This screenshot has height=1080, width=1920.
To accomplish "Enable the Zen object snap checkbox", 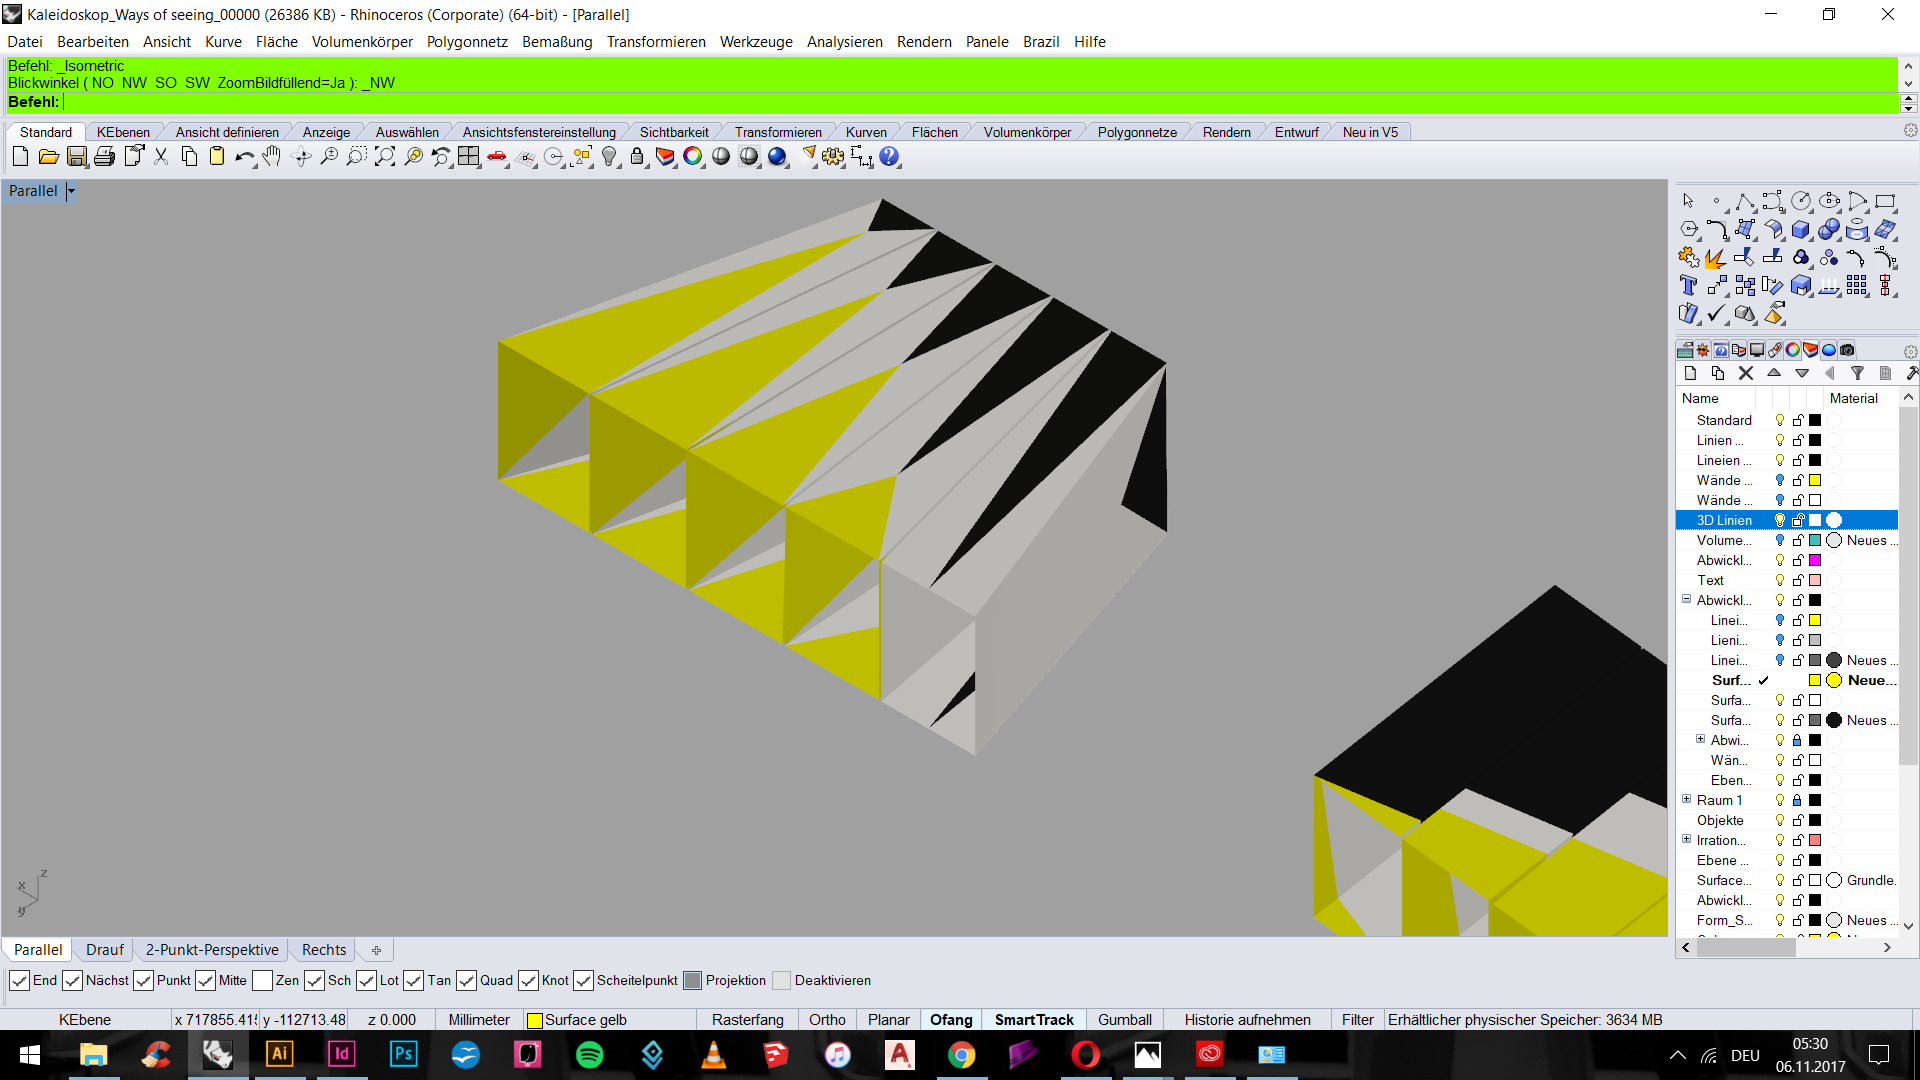I will point(263,981).
